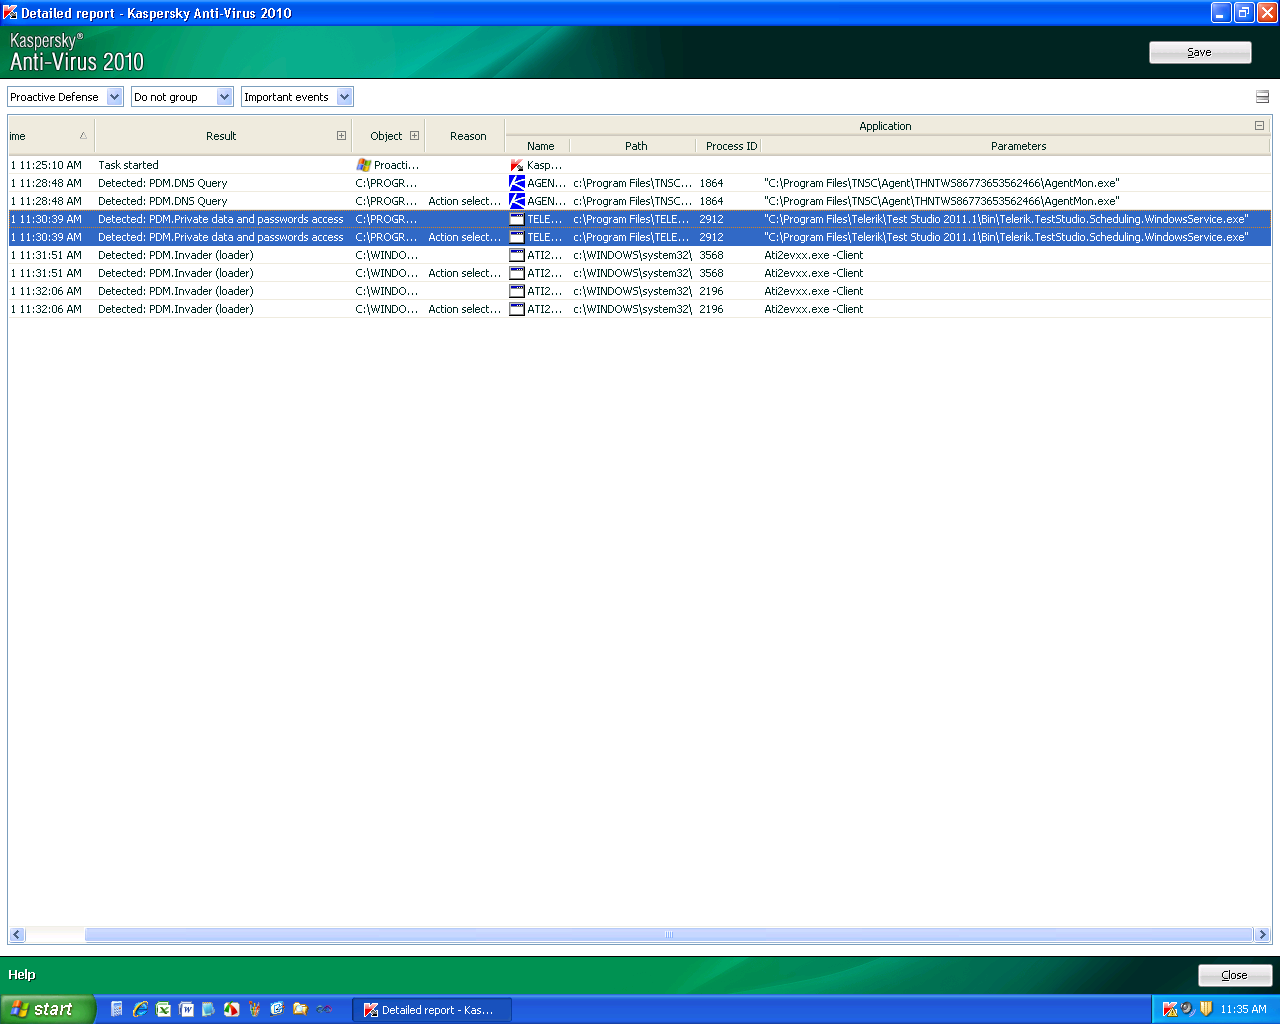The width and height of the screenshot is (1280, 1024).
Task: Collapse the Application column group
Action: [x=1259, y=126]
